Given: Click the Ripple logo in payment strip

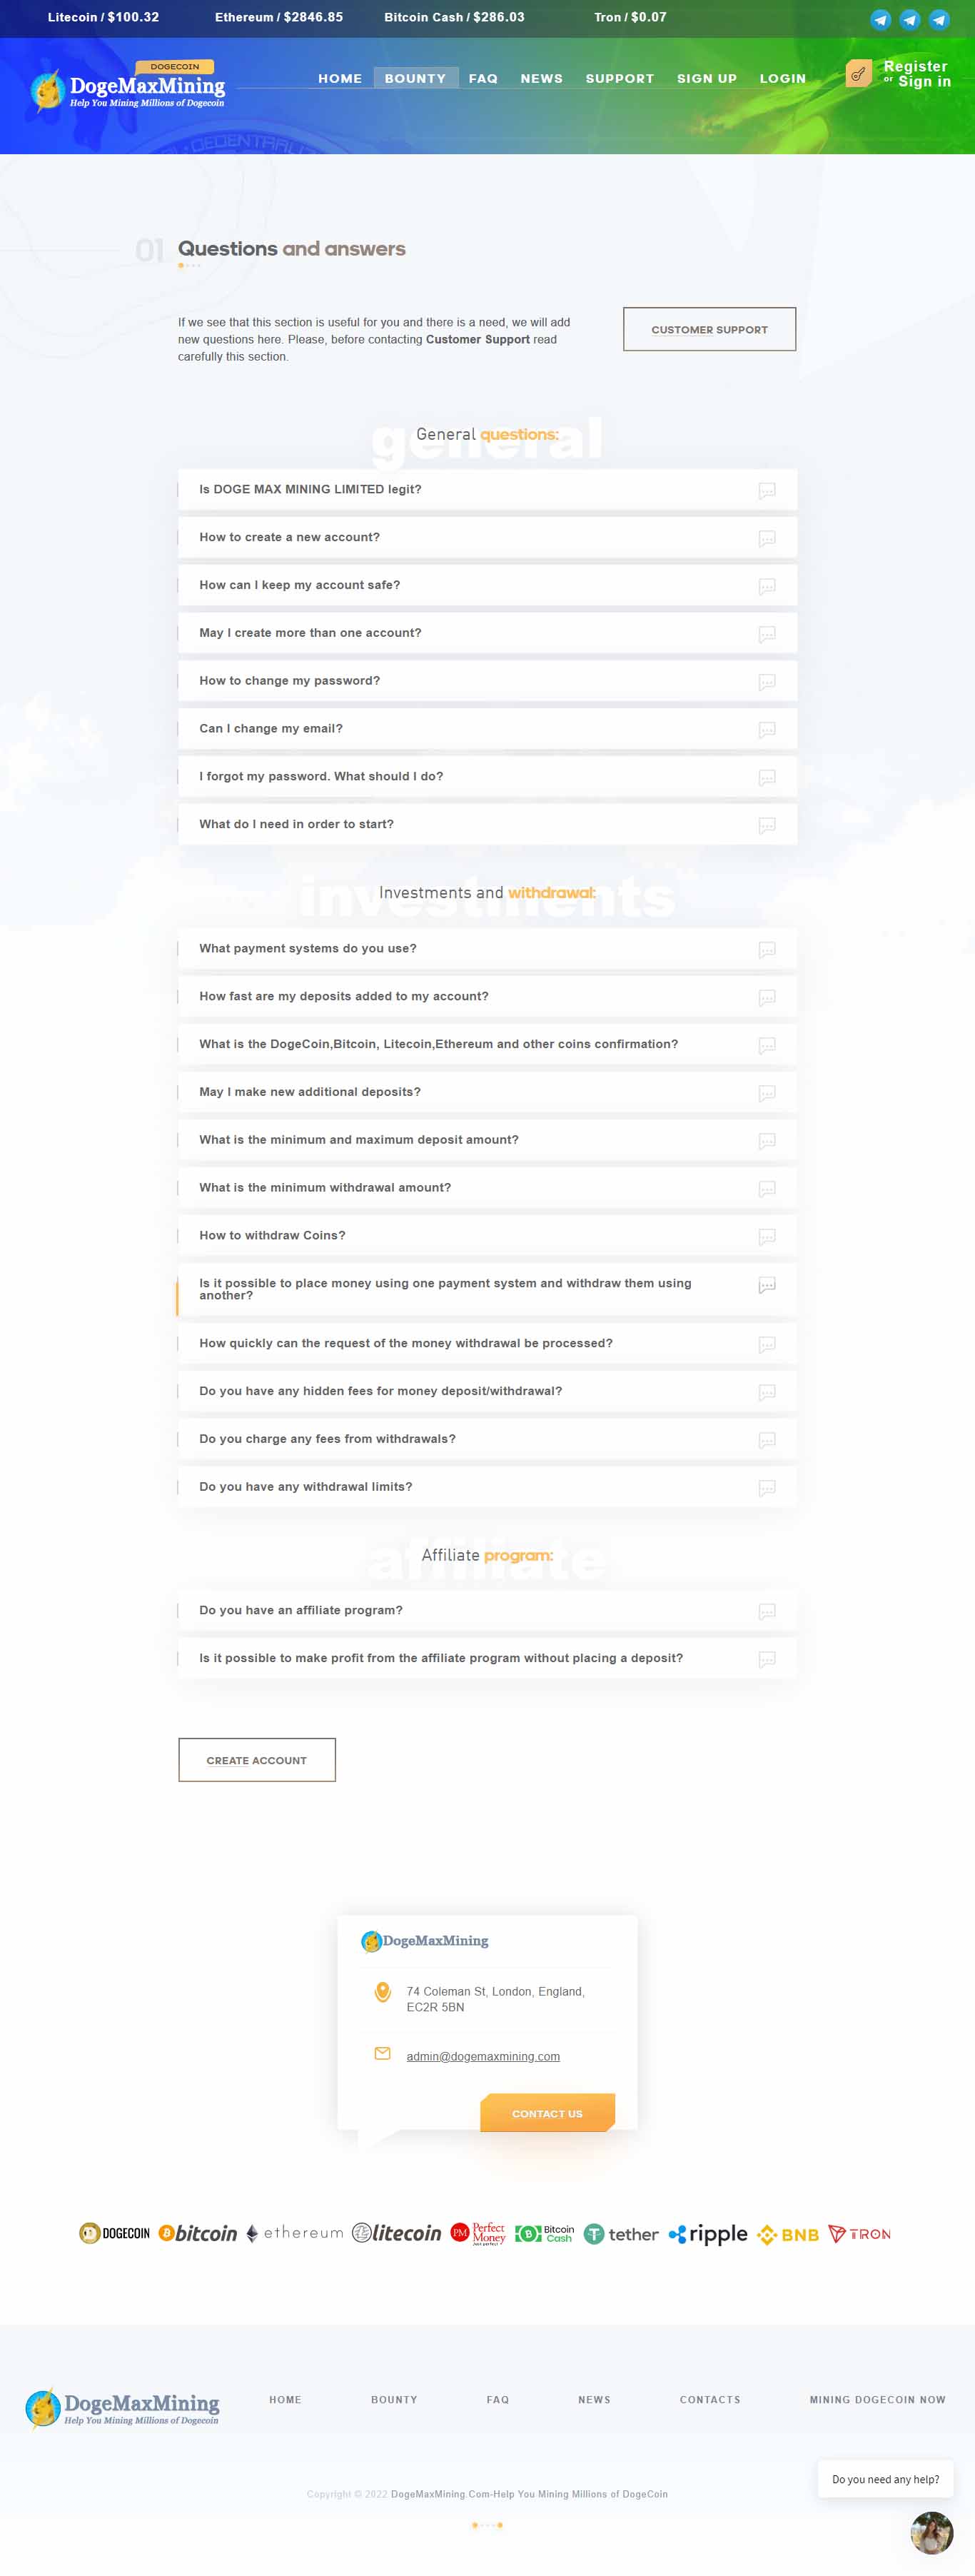Looking at the screenshot, I should click(708, 2233).
